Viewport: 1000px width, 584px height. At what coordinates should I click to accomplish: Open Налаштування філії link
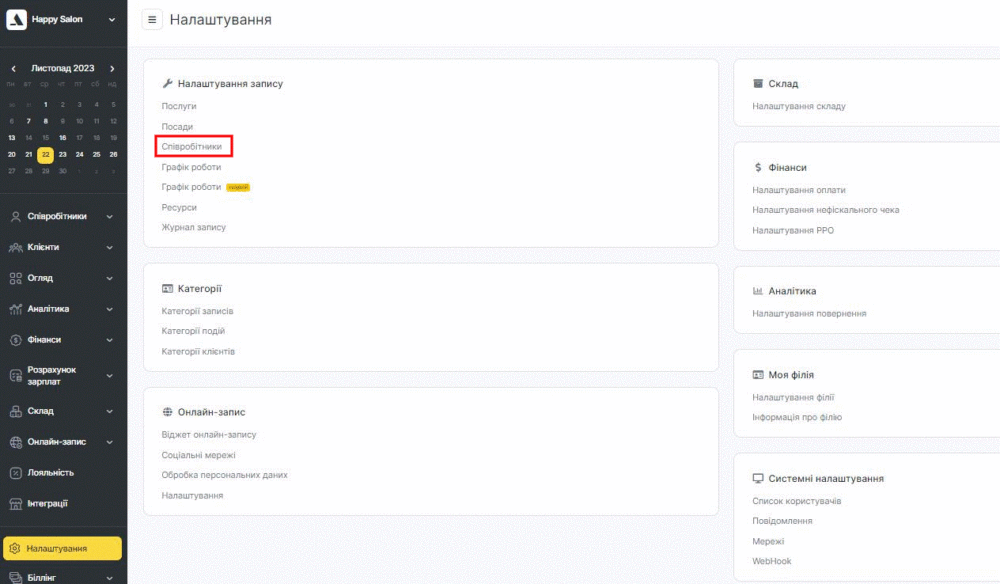[793, 397]
